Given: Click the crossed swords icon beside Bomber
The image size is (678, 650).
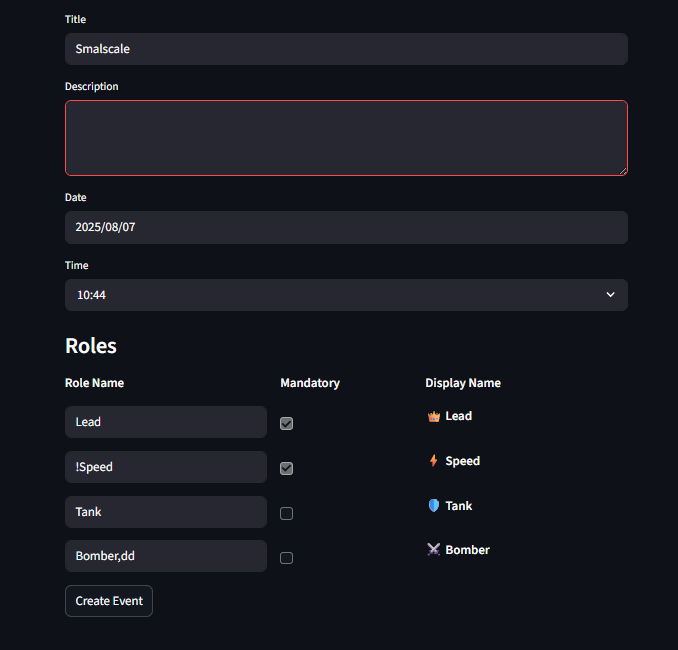Looking at the screenshot, I should 433,550.
